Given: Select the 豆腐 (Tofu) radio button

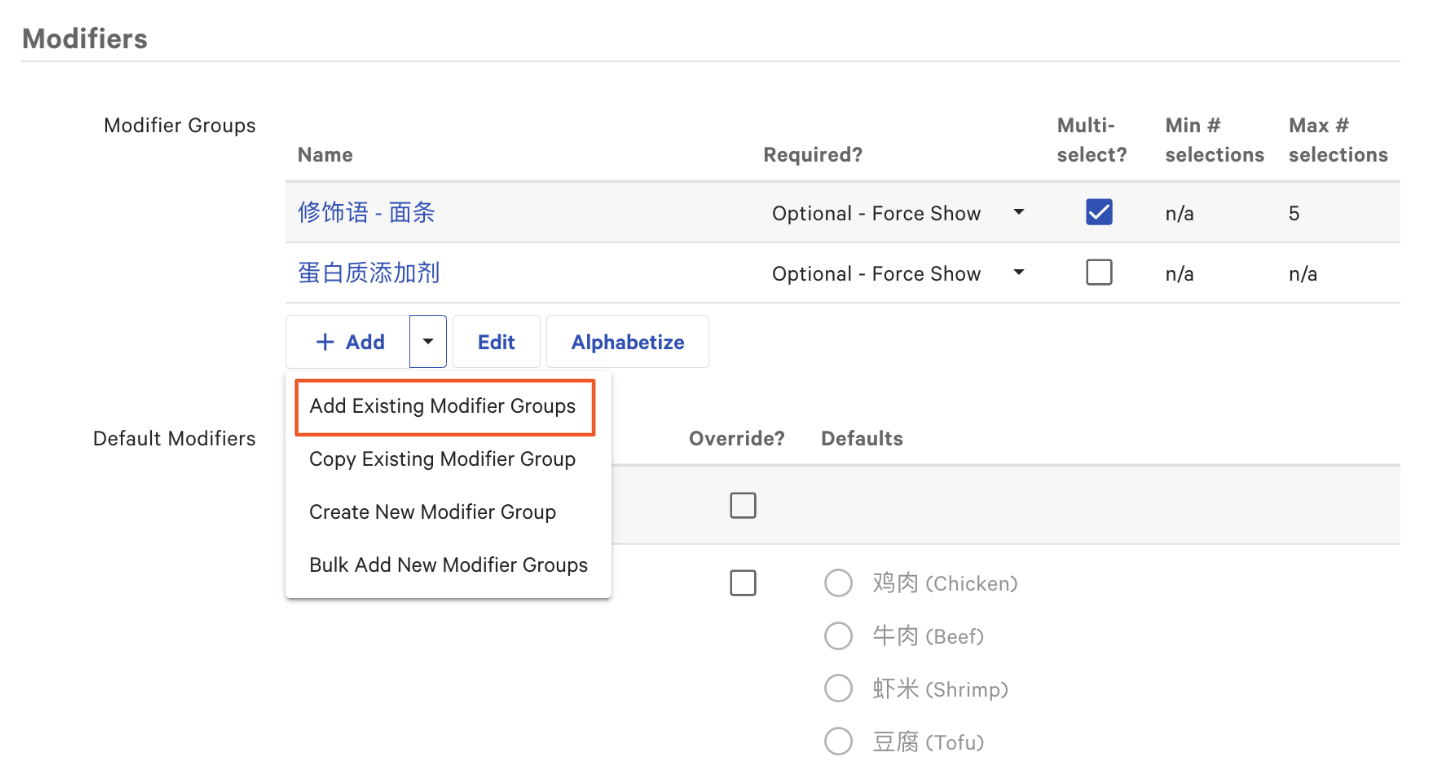Looking at the screenshot, I should point(838,741).
